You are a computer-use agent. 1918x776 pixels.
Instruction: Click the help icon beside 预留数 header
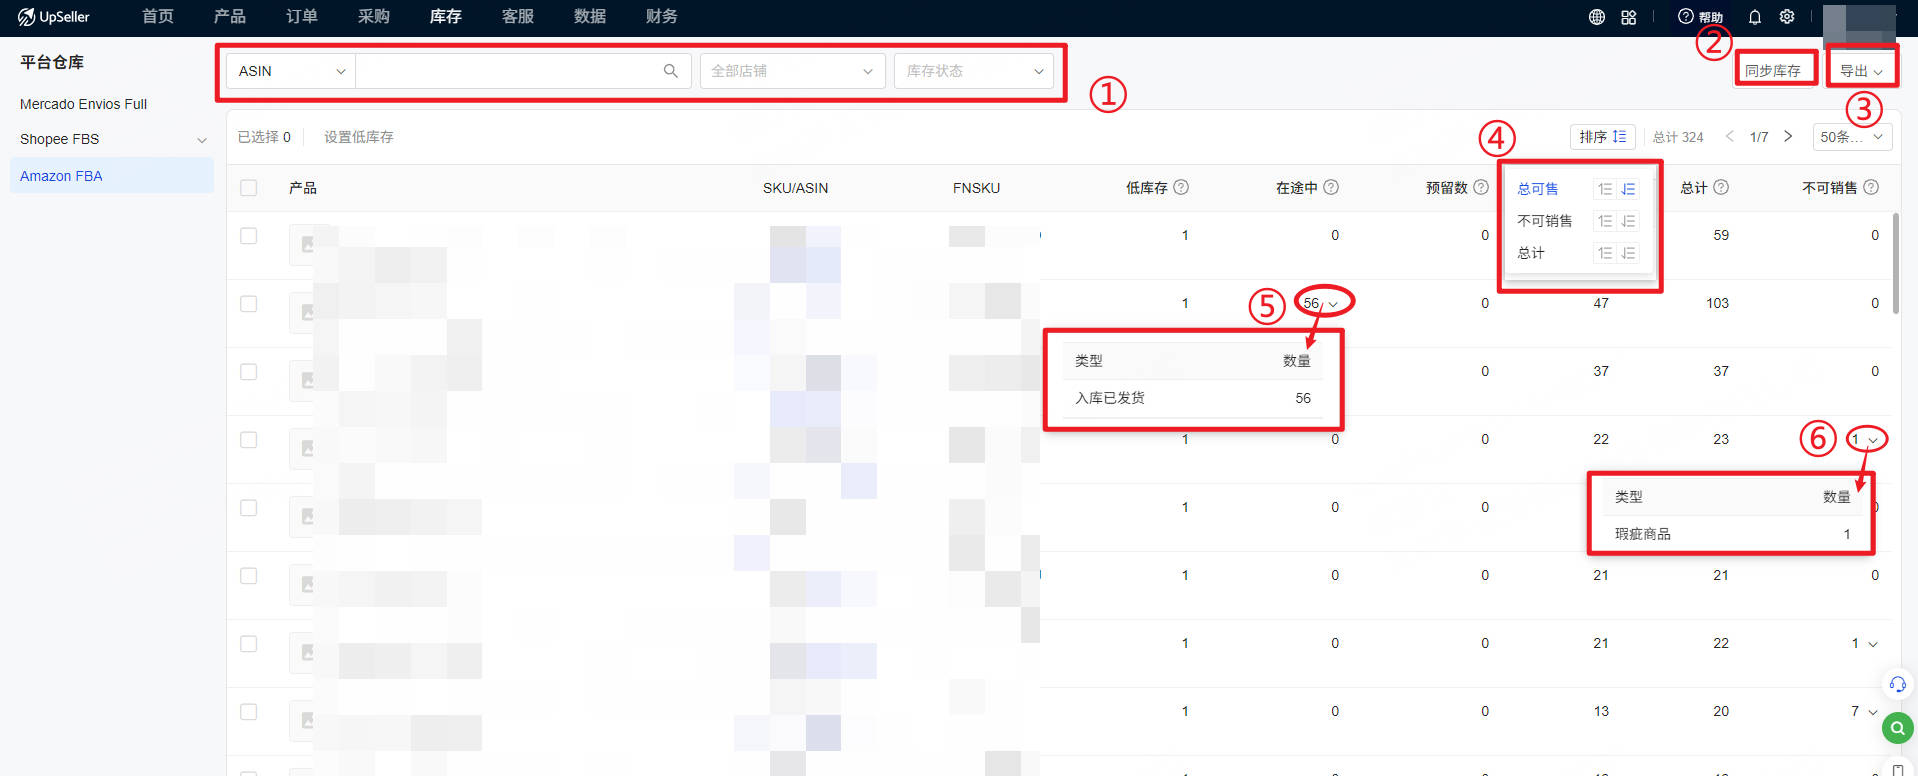coord(1481,187)
